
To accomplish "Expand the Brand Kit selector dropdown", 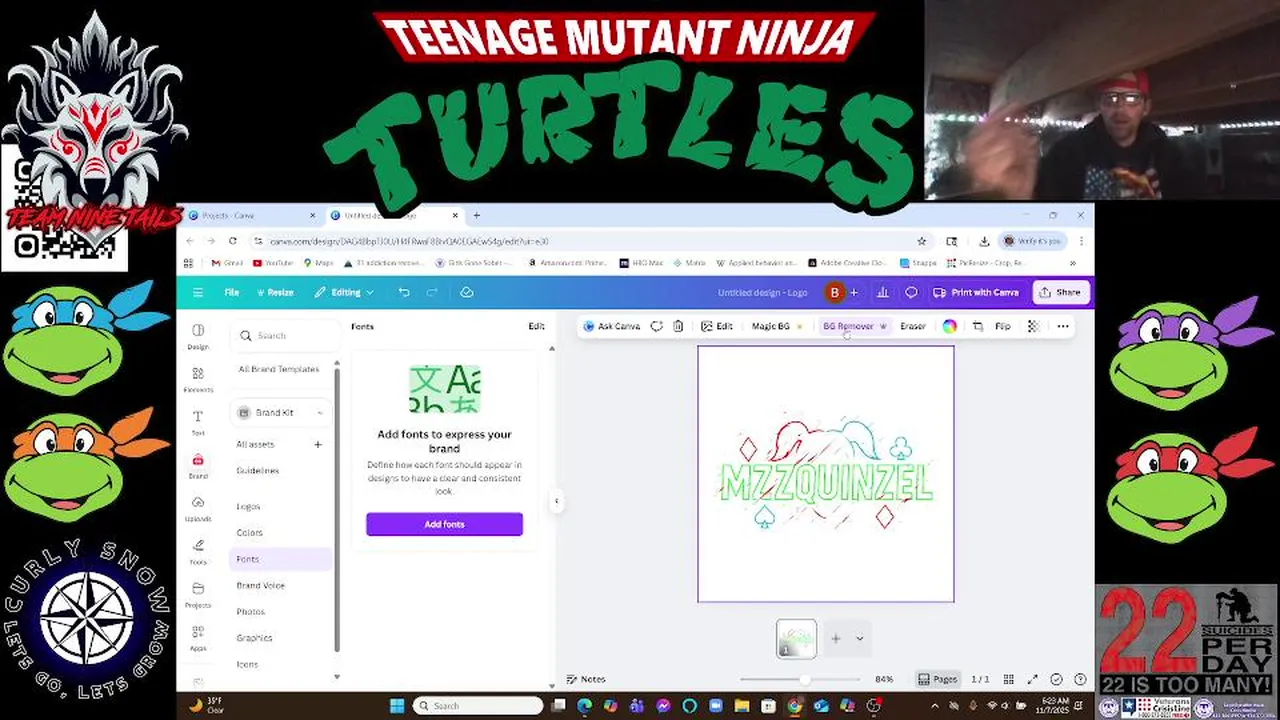I will (281, 412).
